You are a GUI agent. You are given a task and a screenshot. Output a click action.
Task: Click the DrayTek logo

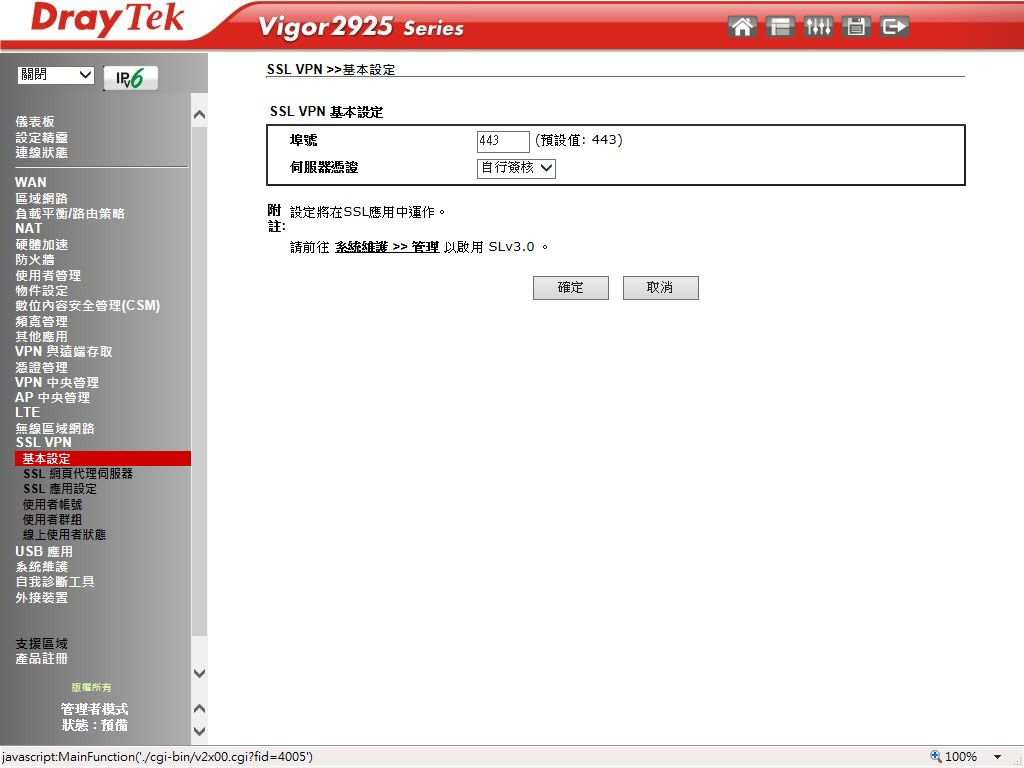(x=108, y=19)
